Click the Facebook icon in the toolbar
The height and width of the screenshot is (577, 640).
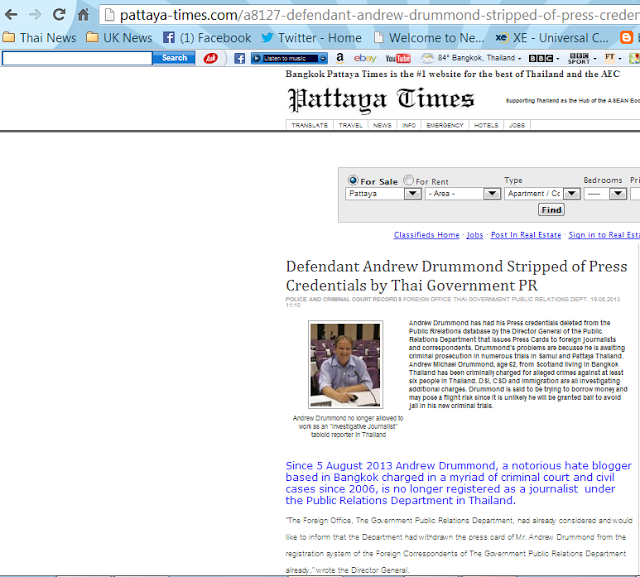(240, 58)
